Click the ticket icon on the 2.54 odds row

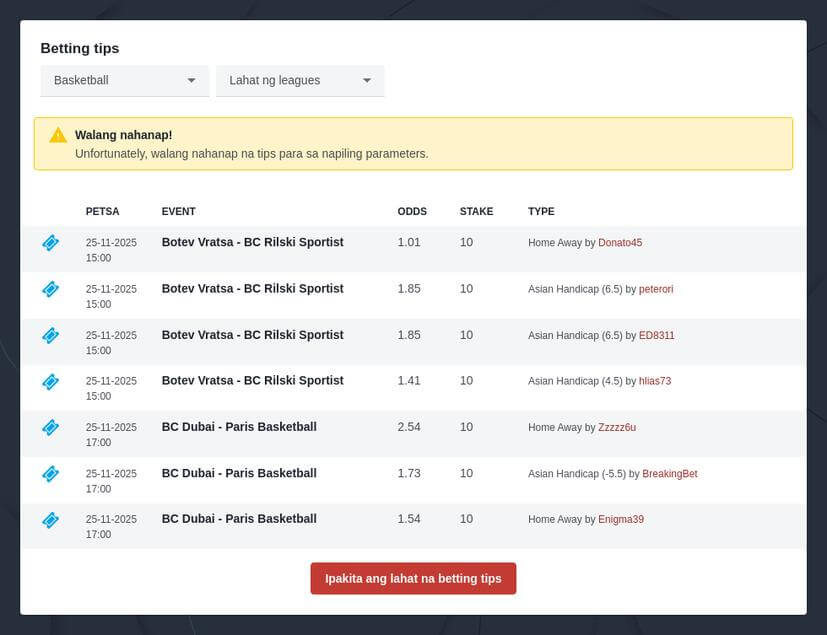tap(50, 427)
